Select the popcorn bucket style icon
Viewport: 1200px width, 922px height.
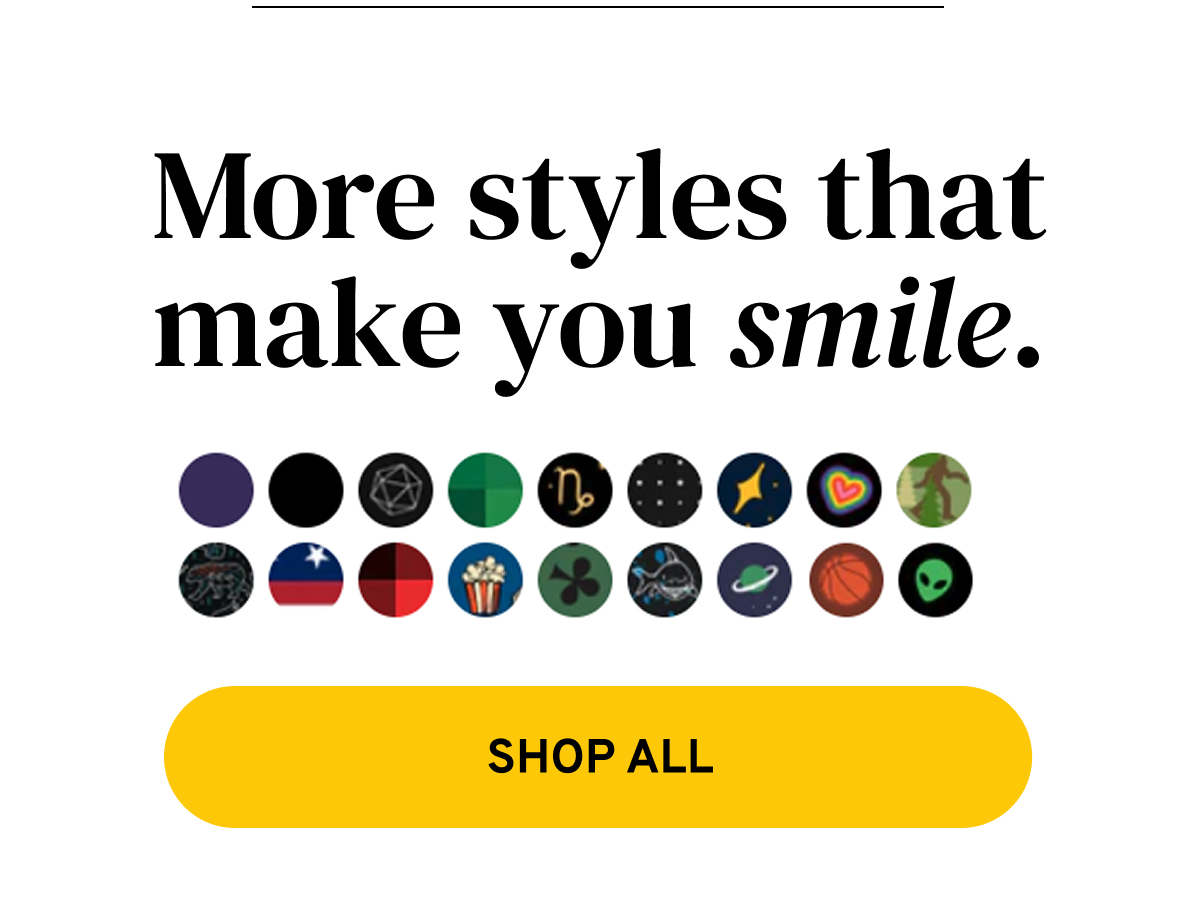click(486, 580)
